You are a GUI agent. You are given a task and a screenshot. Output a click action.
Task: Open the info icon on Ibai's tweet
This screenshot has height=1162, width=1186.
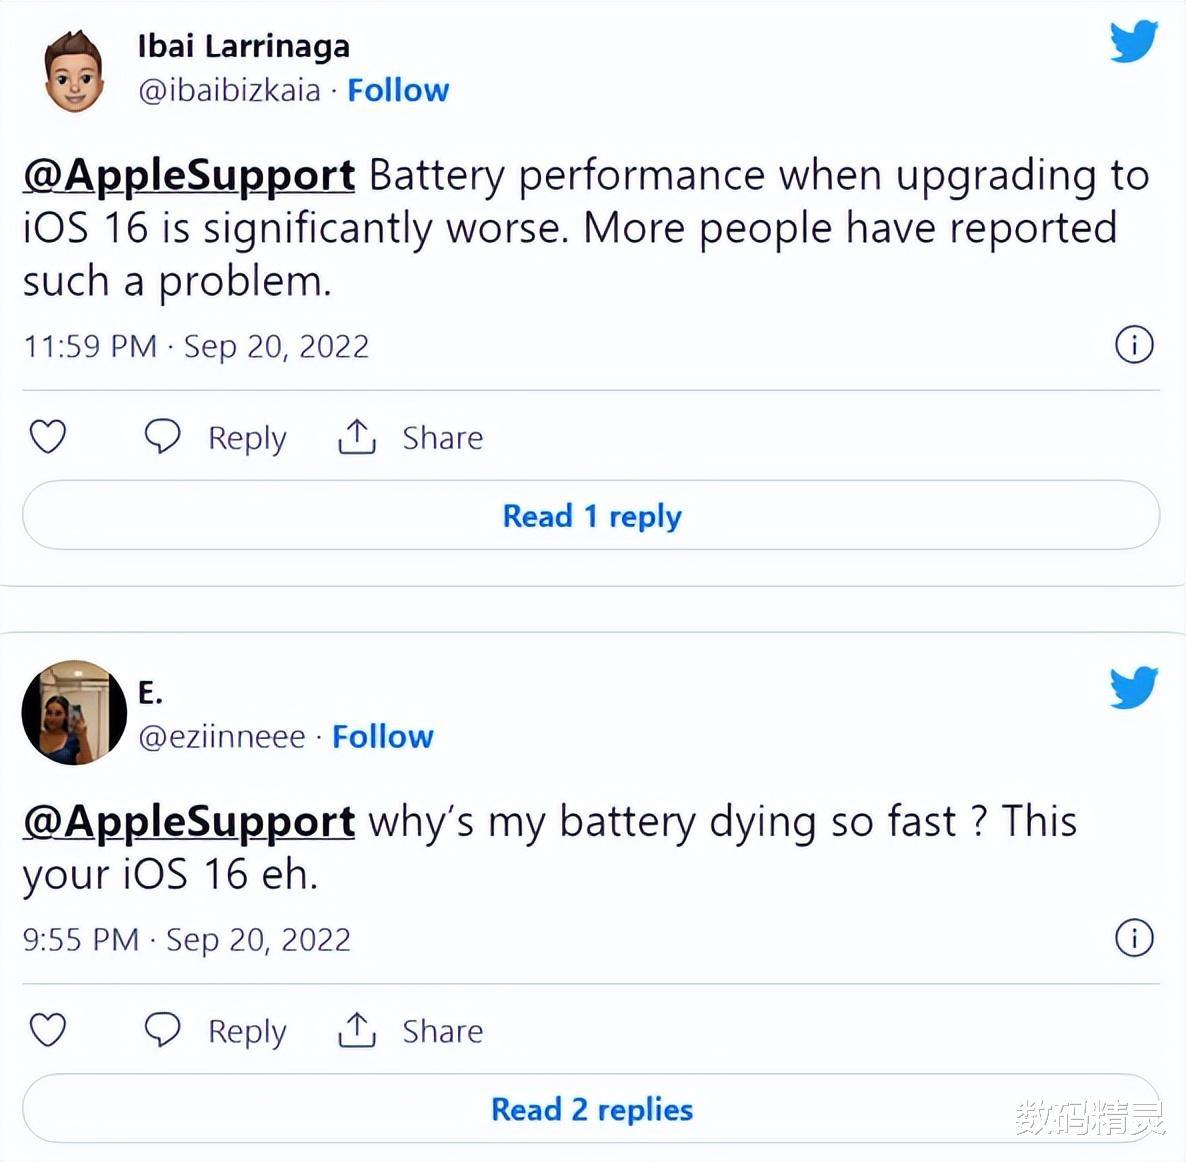pos(1132,346)
